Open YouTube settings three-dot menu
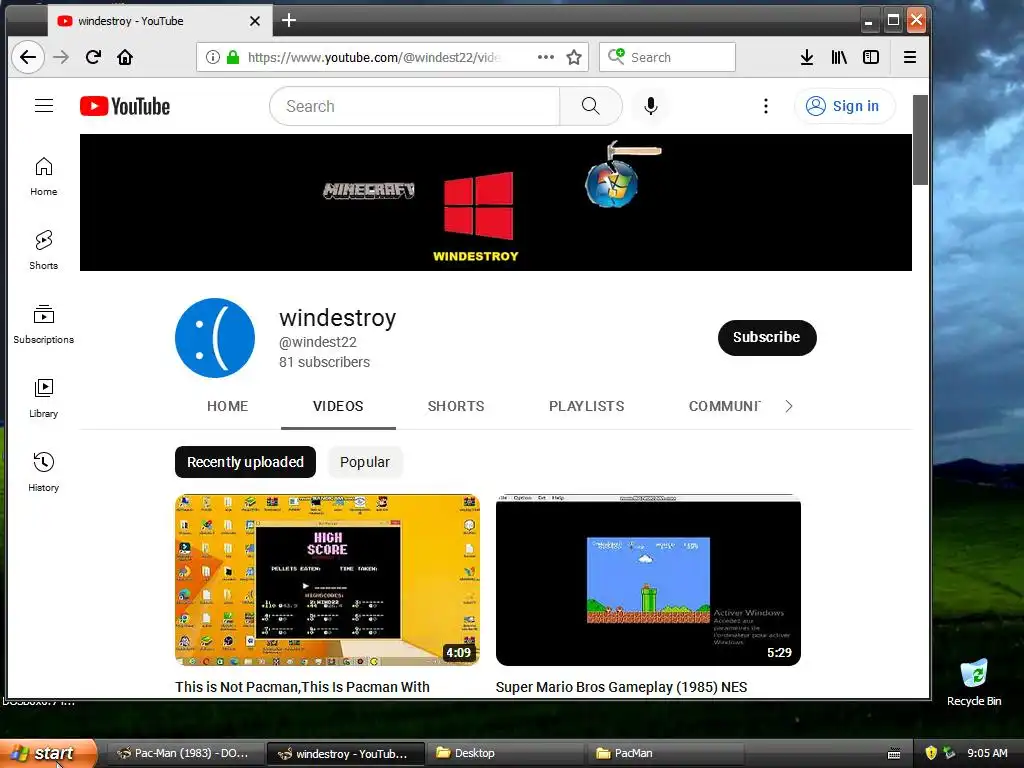 (x=765, y=106)
